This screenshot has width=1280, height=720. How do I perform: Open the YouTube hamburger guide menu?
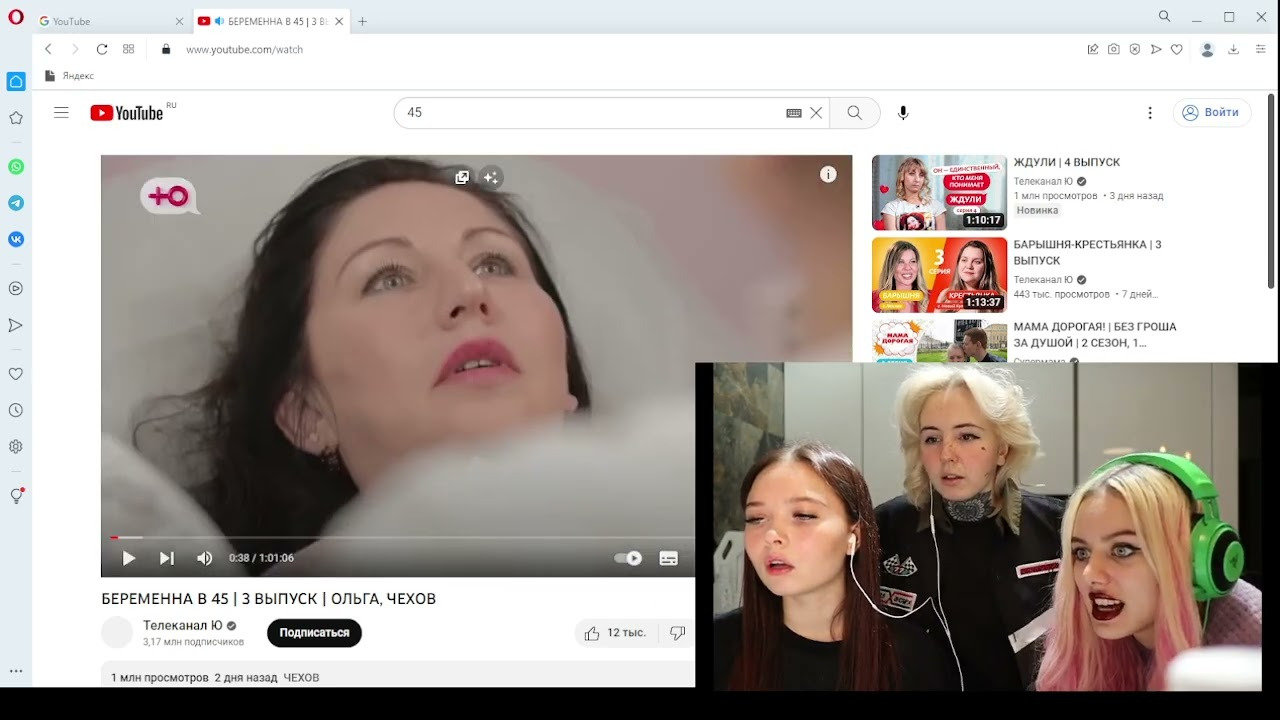pyautogui.click(x=61, y=113)
